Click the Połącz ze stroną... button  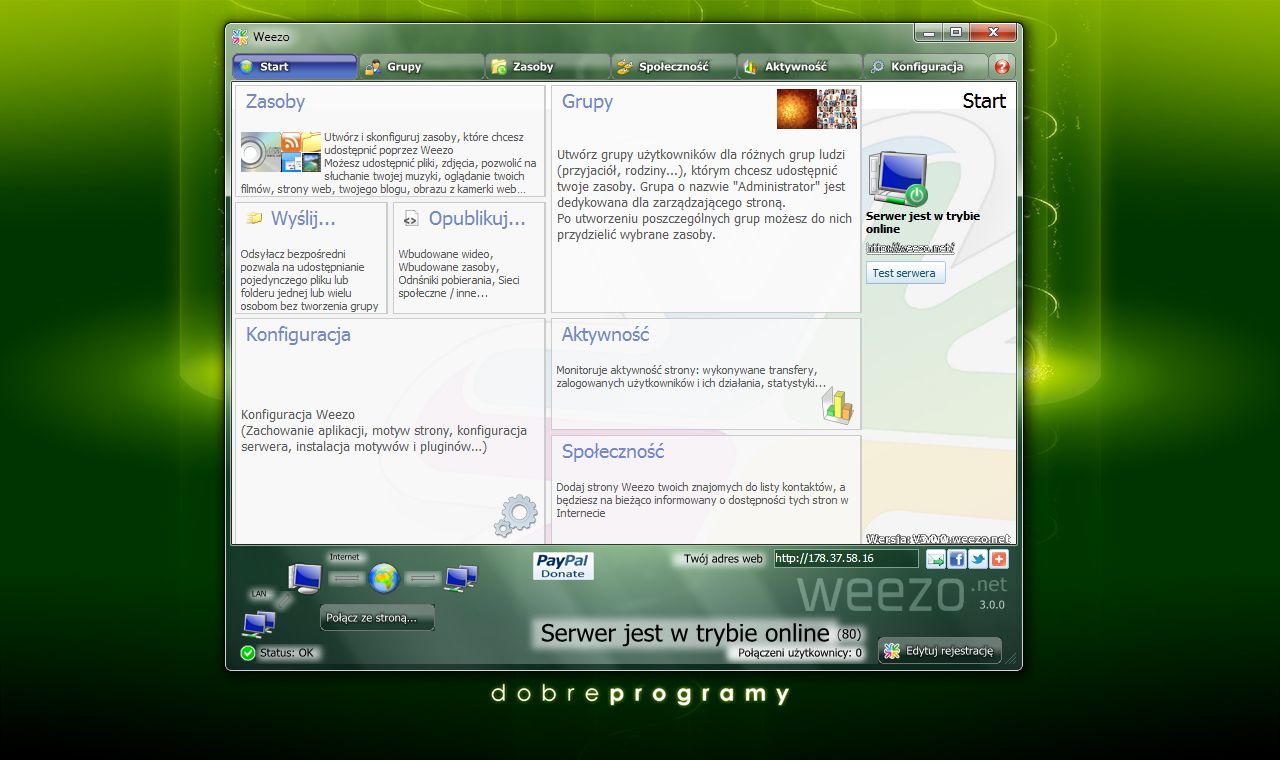coord(377,618)
